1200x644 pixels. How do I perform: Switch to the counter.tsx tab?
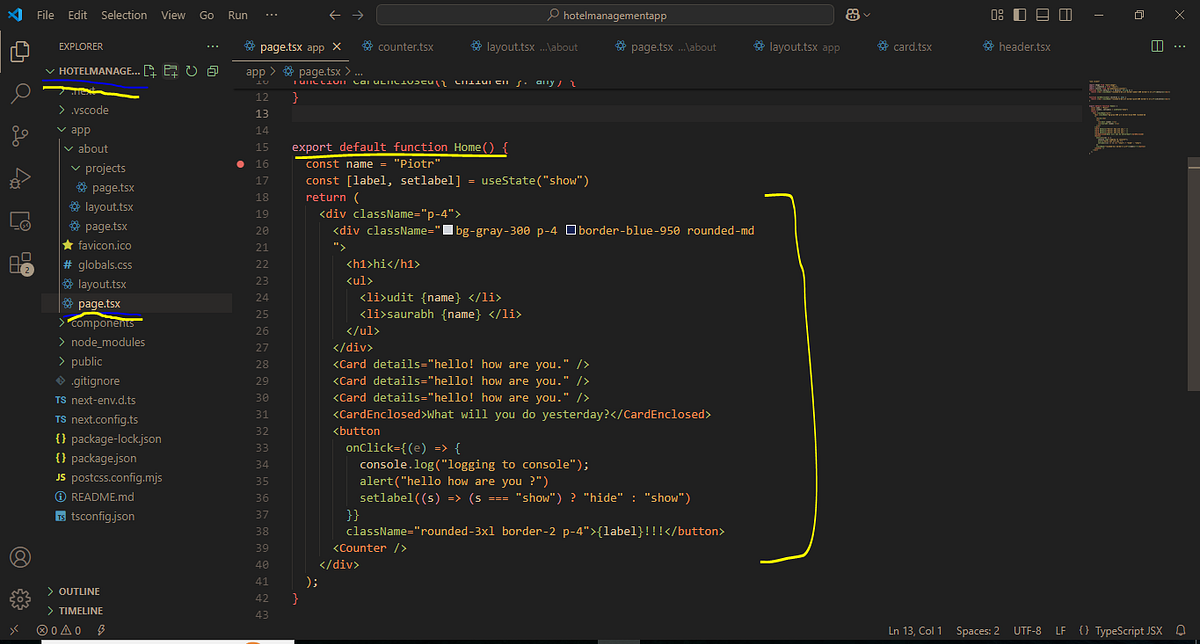point(407,46)
